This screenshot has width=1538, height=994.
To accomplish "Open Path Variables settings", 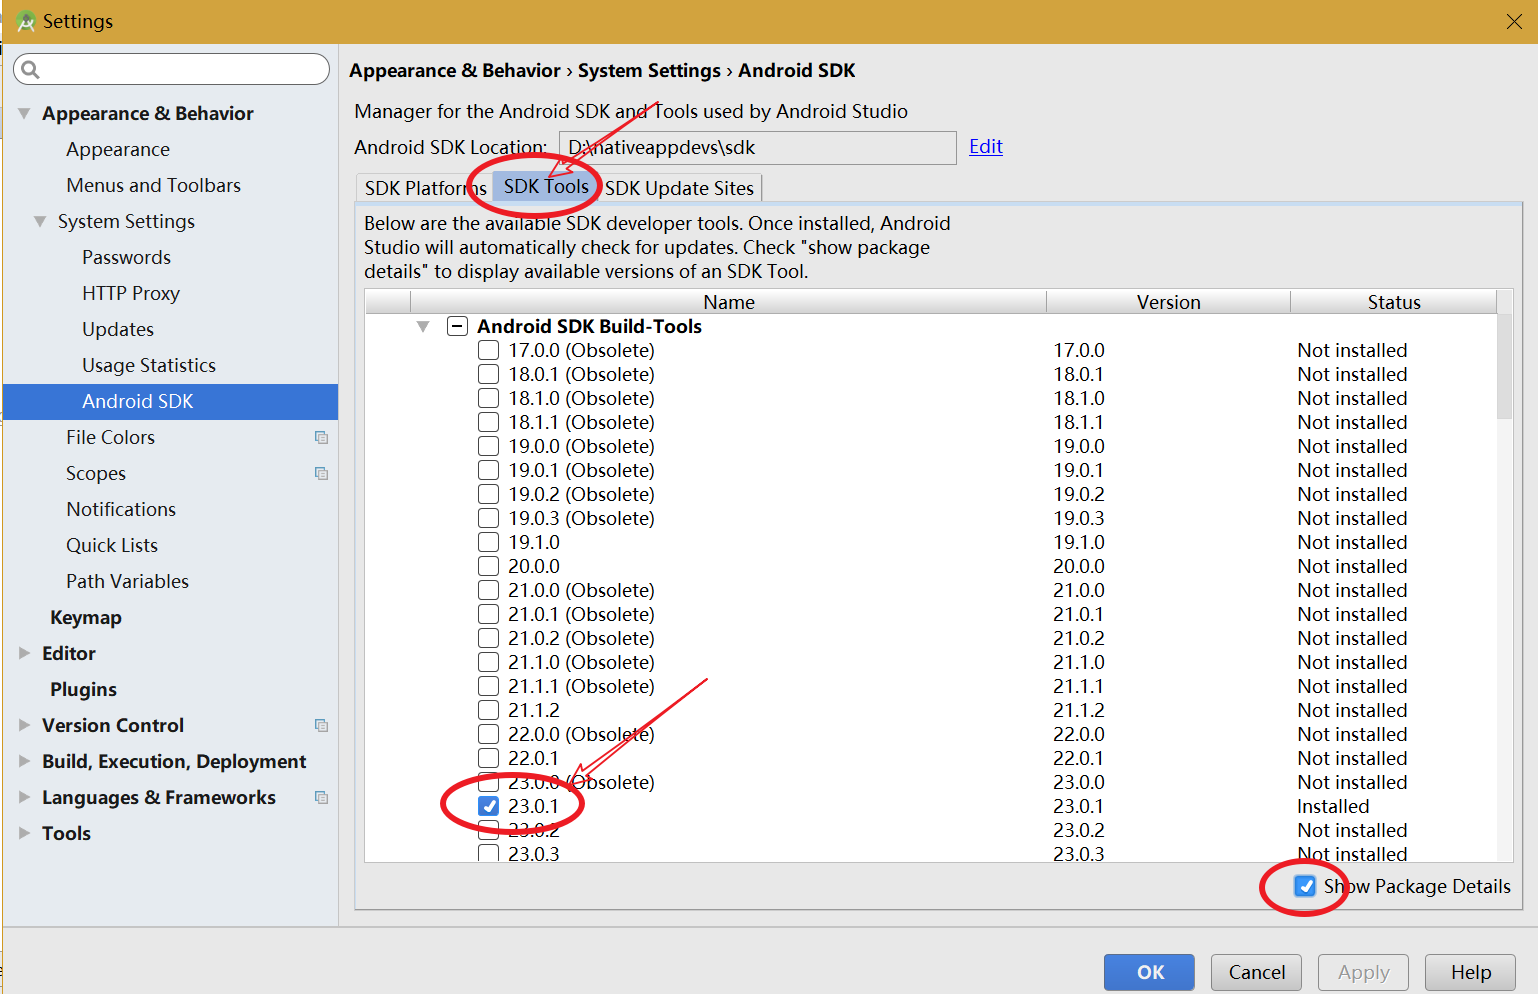I will pos(127,581).
